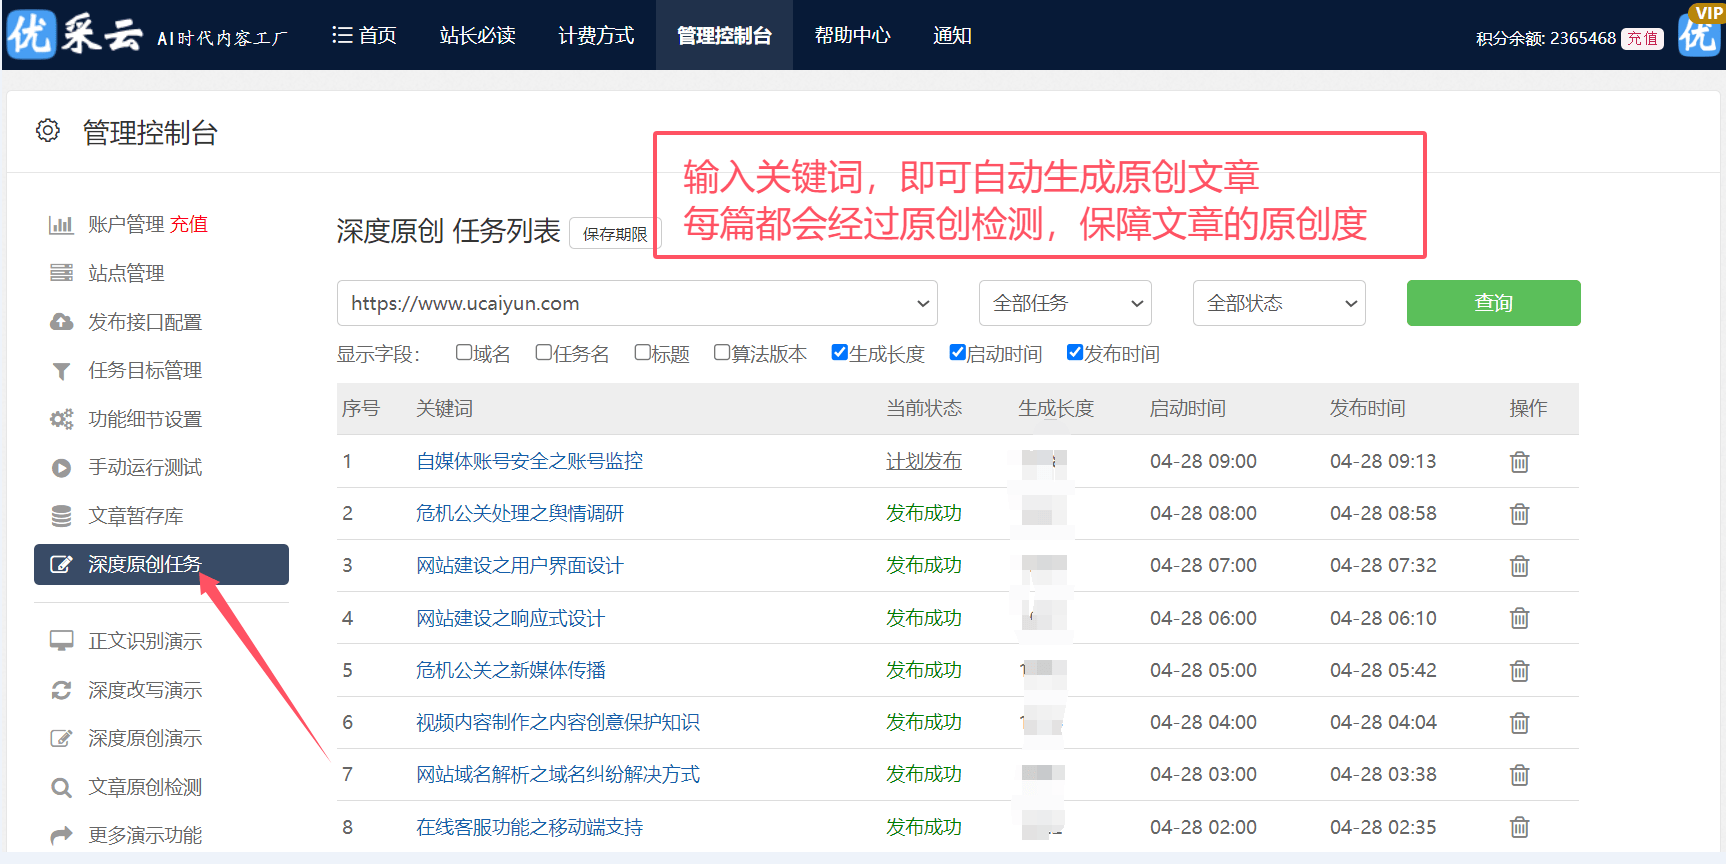Open keyword link 在线客服功能之移动端支持
Screen dimensions: 1726x864
pyautogui.click(x=529, y=827)
